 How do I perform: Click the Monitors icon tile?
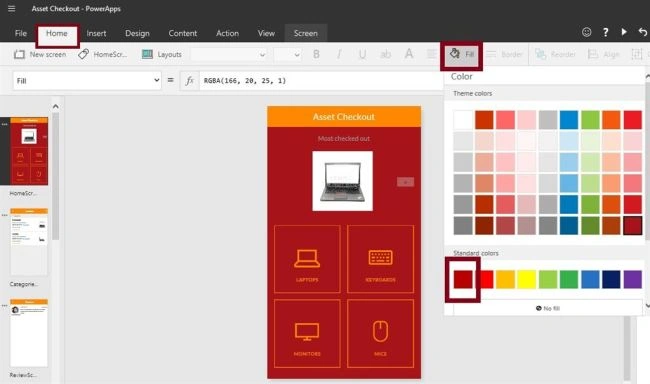tap(307, 333)
